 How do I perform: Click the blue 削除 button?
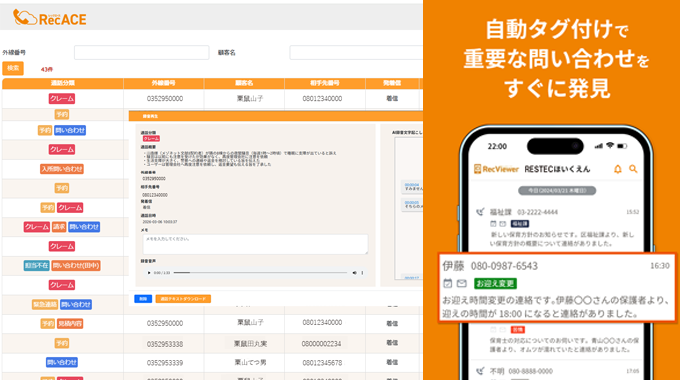[143, 299]
